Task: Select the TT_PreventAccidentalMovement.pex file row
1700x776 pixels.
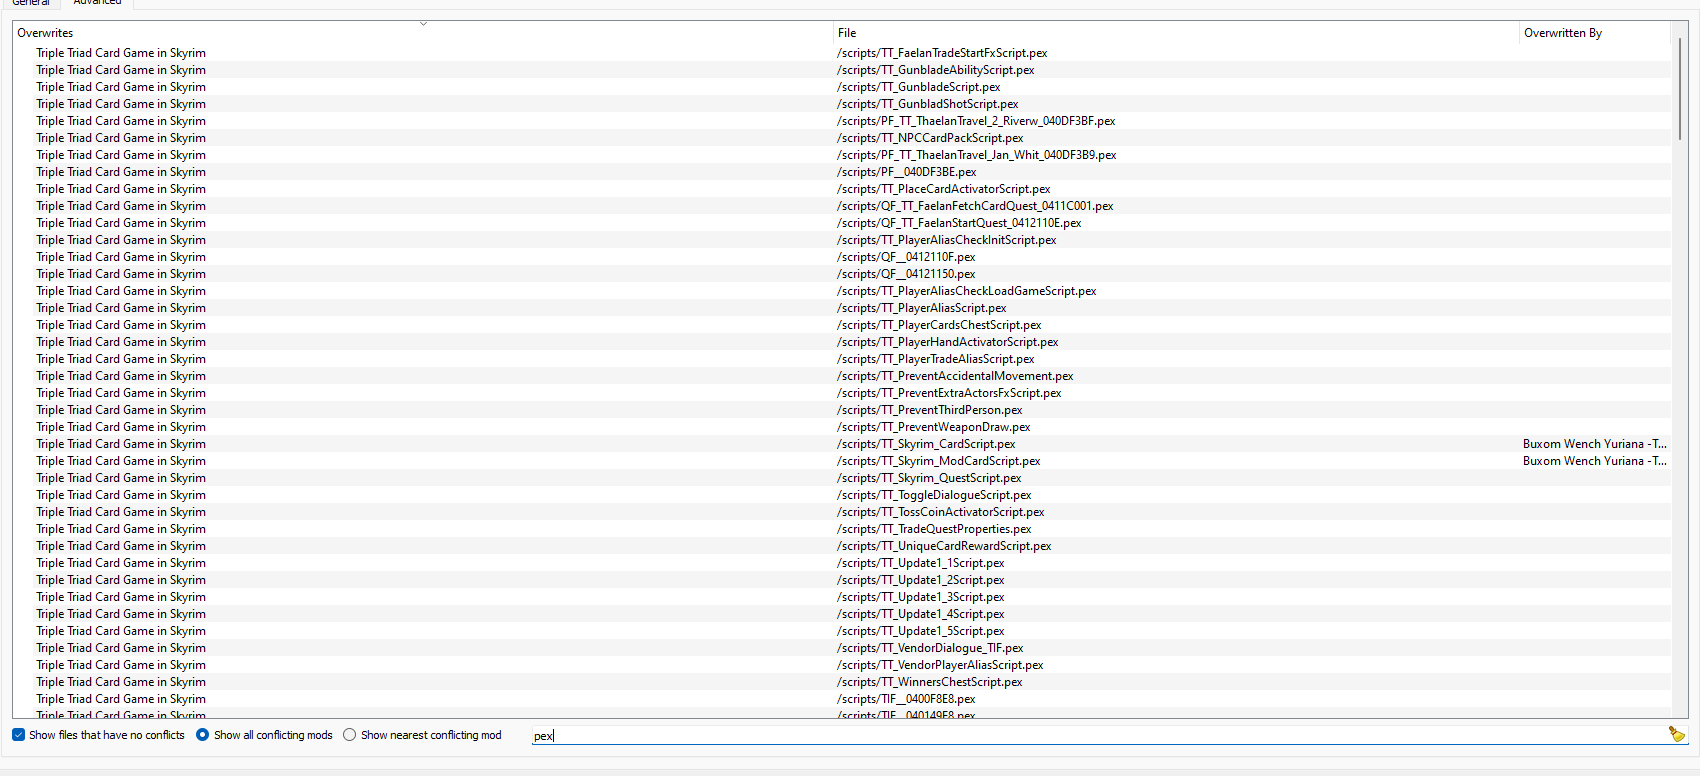Action: (x=955, y=376)
